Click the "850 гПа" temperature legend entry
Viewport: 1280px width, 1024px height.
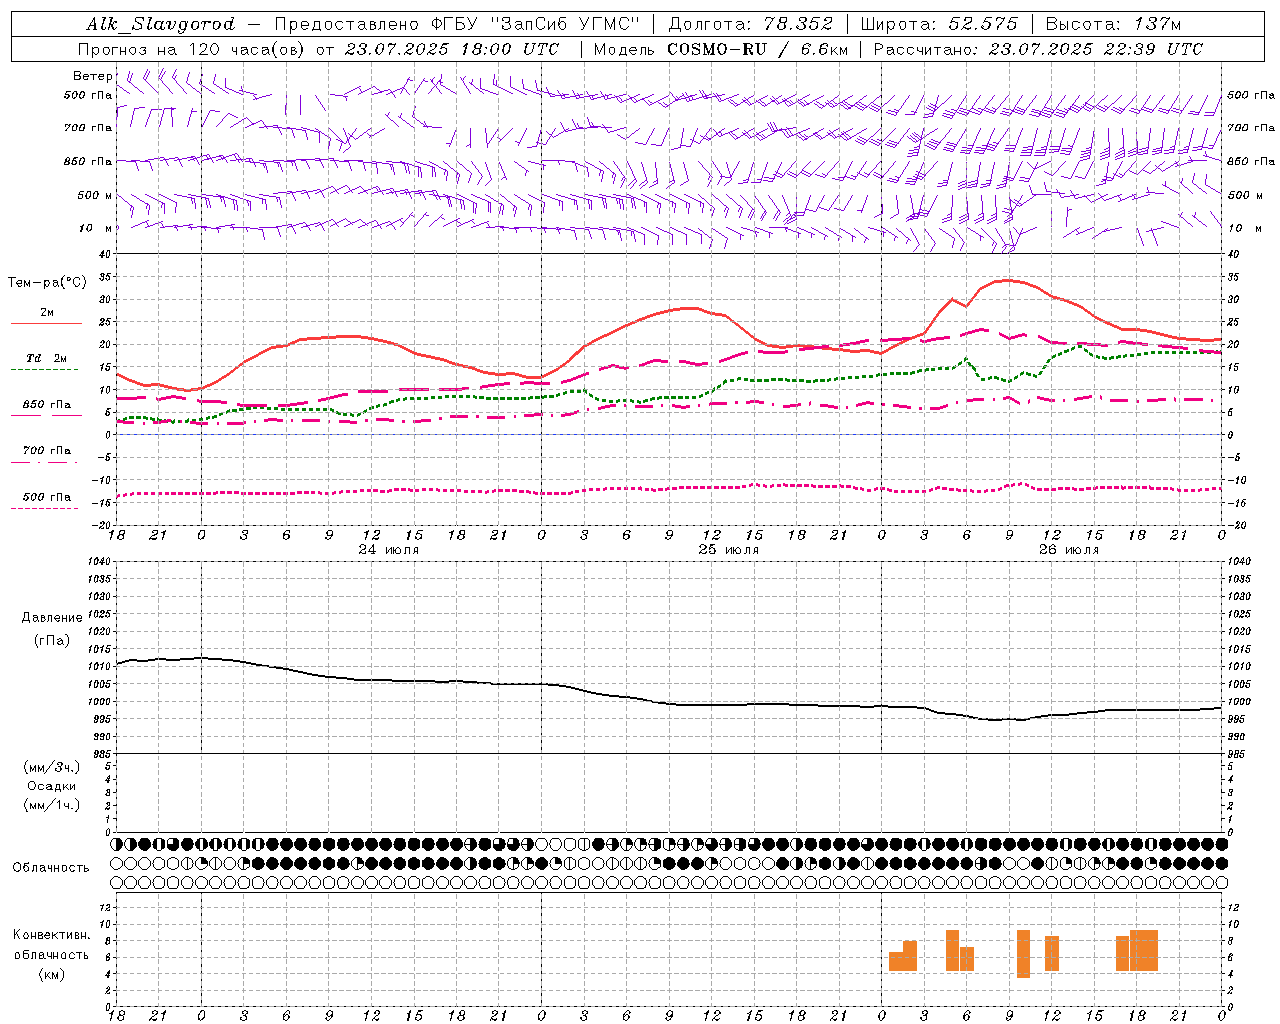pos(46,406)
